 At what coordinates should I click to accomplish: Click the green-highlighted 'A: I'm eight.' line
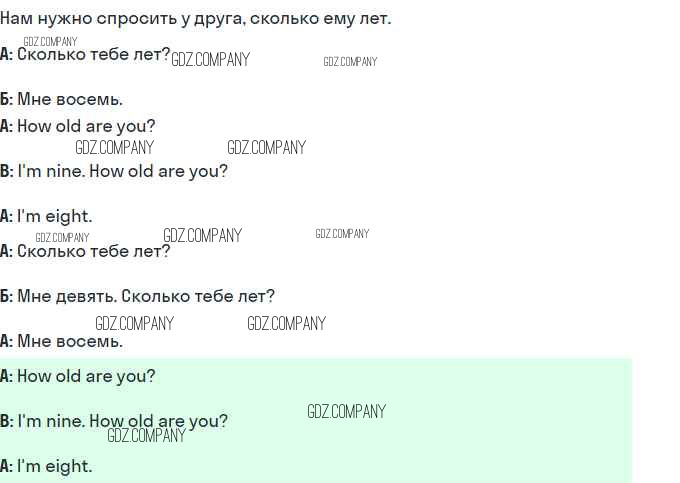pos(46,466)
